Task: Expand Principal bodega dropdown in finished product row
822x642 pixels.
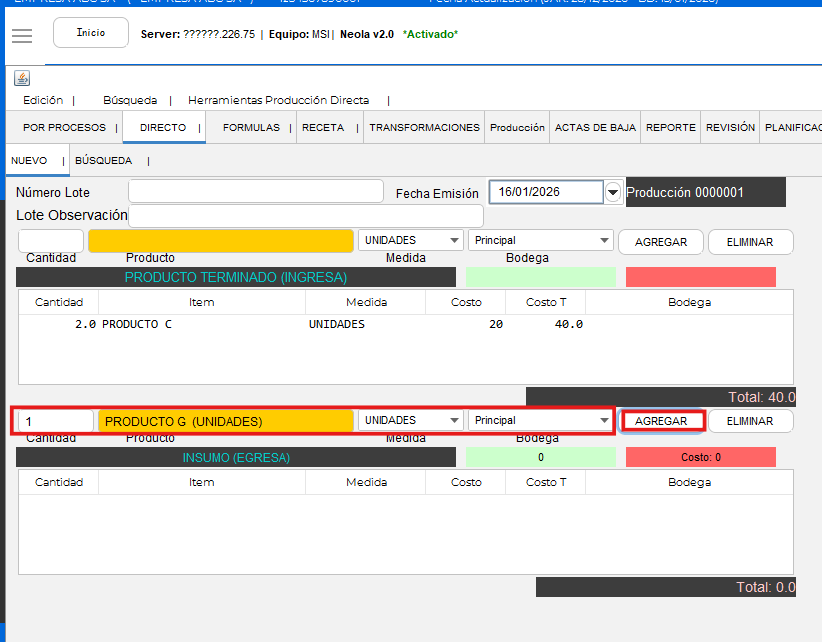Action: point(603,241)
